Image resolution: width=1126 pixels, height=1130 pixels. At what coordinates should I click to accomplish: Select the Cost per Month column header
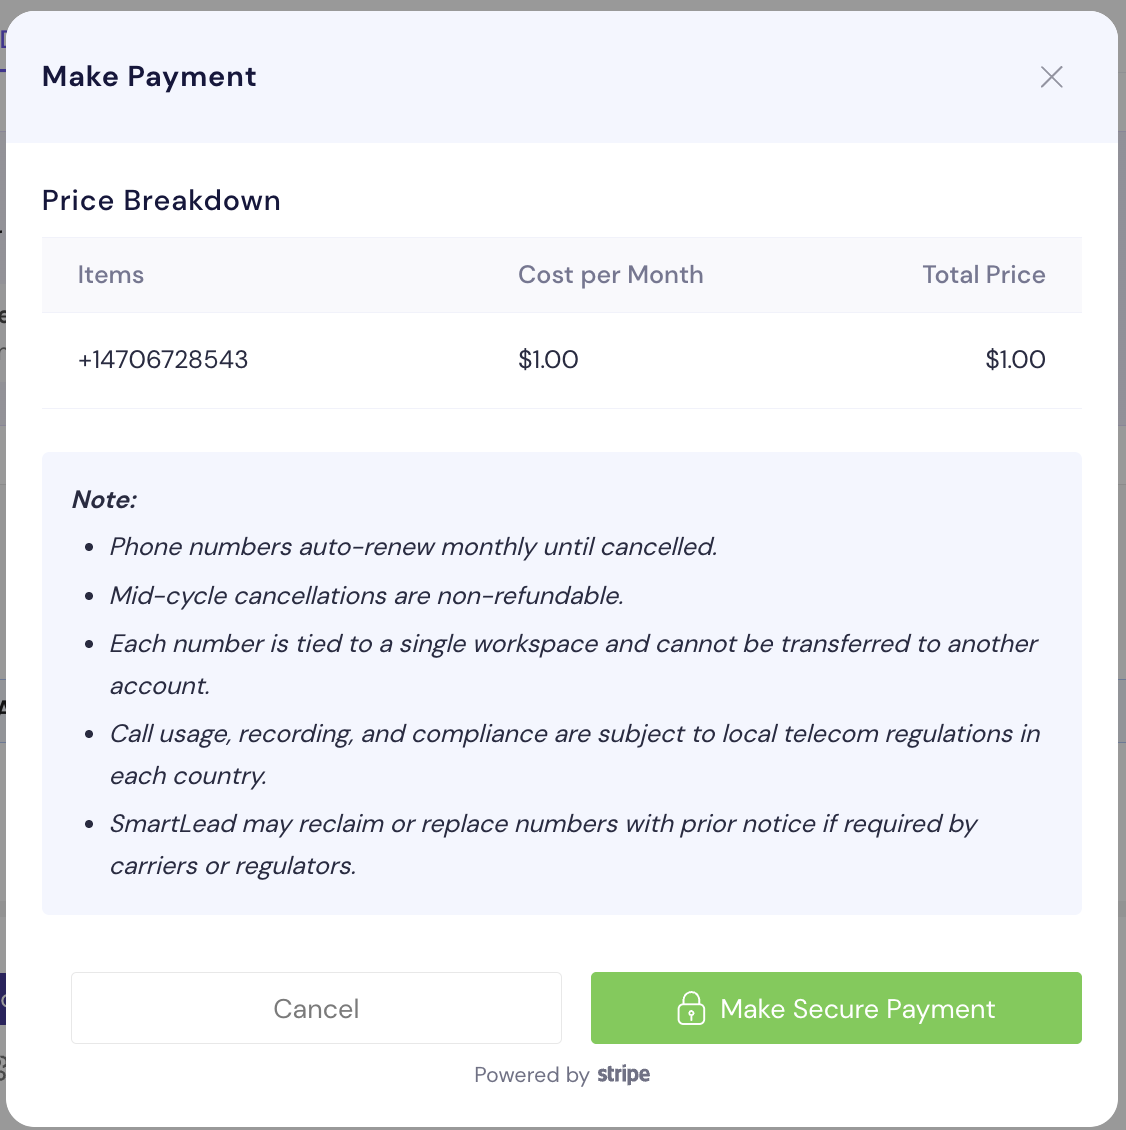point(610,275)
